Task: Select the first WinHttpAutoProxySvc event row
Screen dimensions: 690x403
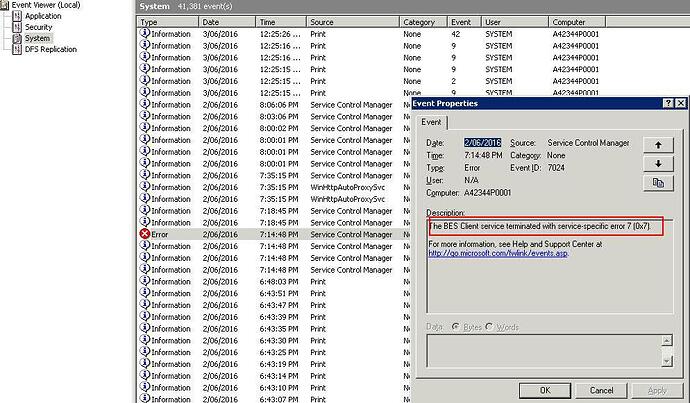Action: [x=274, y=187]
